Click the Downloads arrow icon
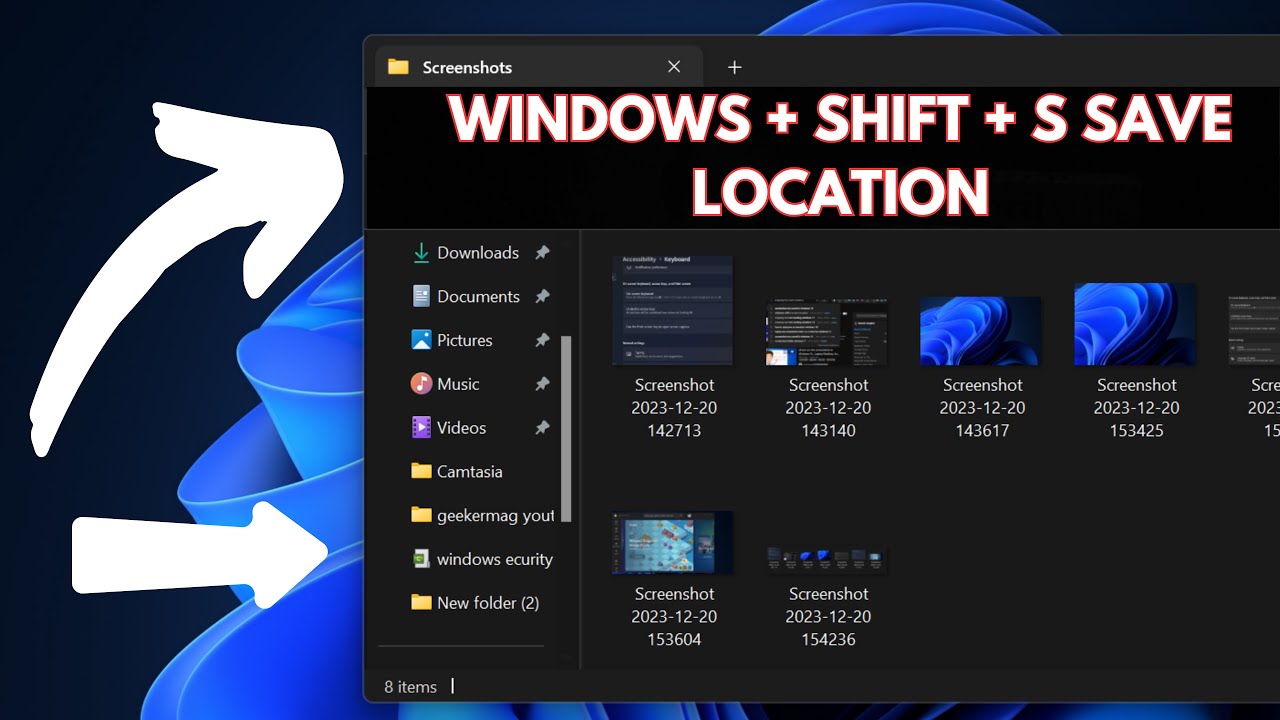 421,253
